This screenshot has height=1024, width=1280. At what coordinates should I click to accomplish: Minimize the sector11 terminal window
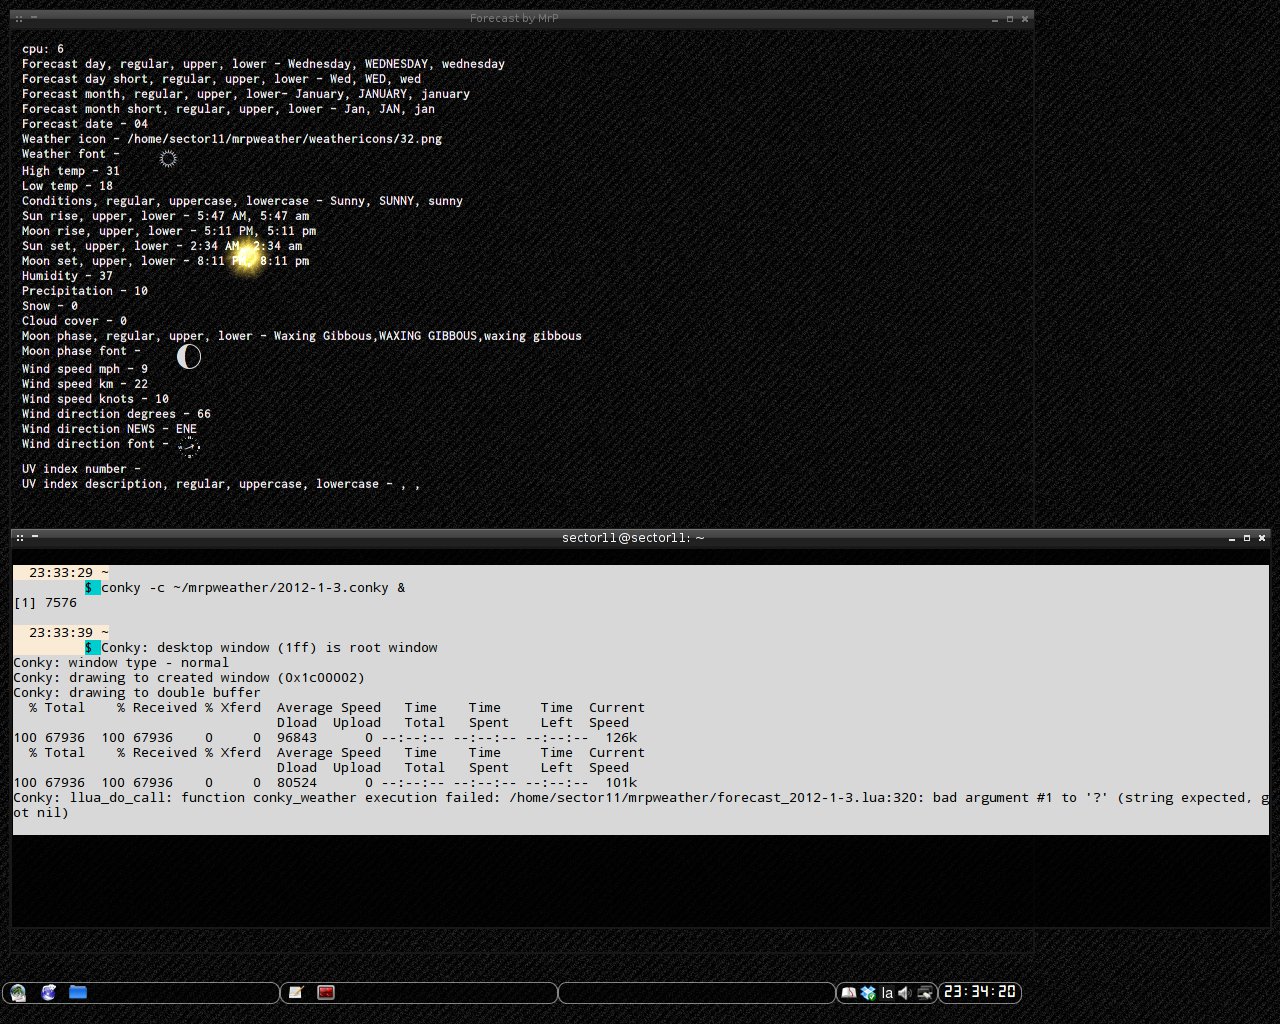(x=1232, y=538)
